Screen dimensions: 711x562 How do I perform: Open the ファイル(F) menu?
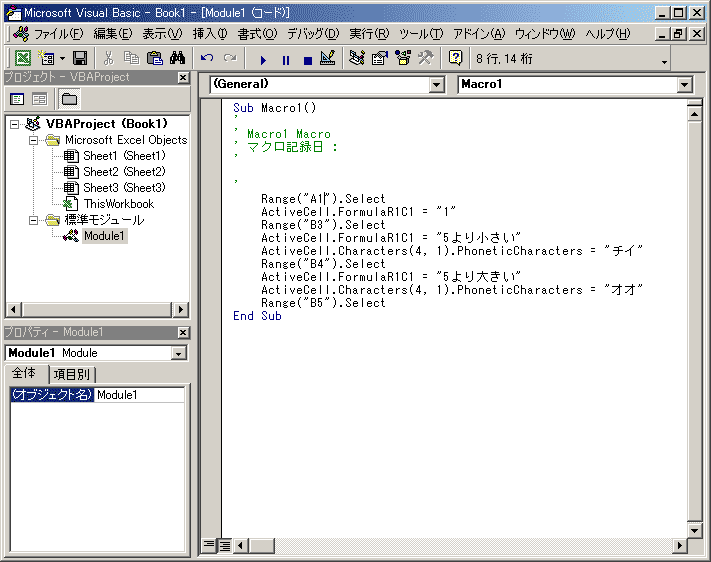click(x=59, y=34)
